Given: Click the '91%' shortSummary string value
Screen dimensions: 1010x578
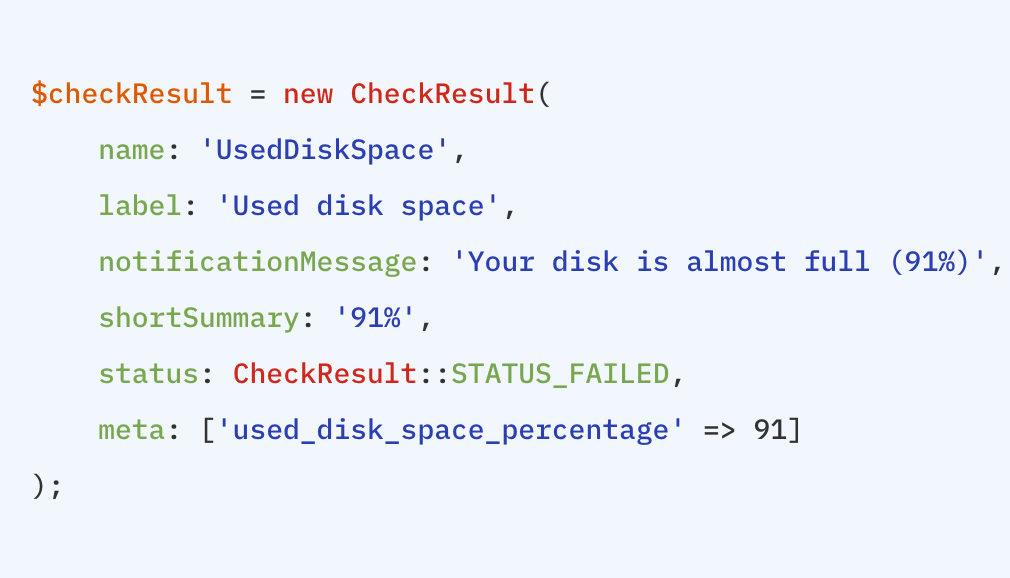Looking at the screenshot, I should tap(375, 318).
